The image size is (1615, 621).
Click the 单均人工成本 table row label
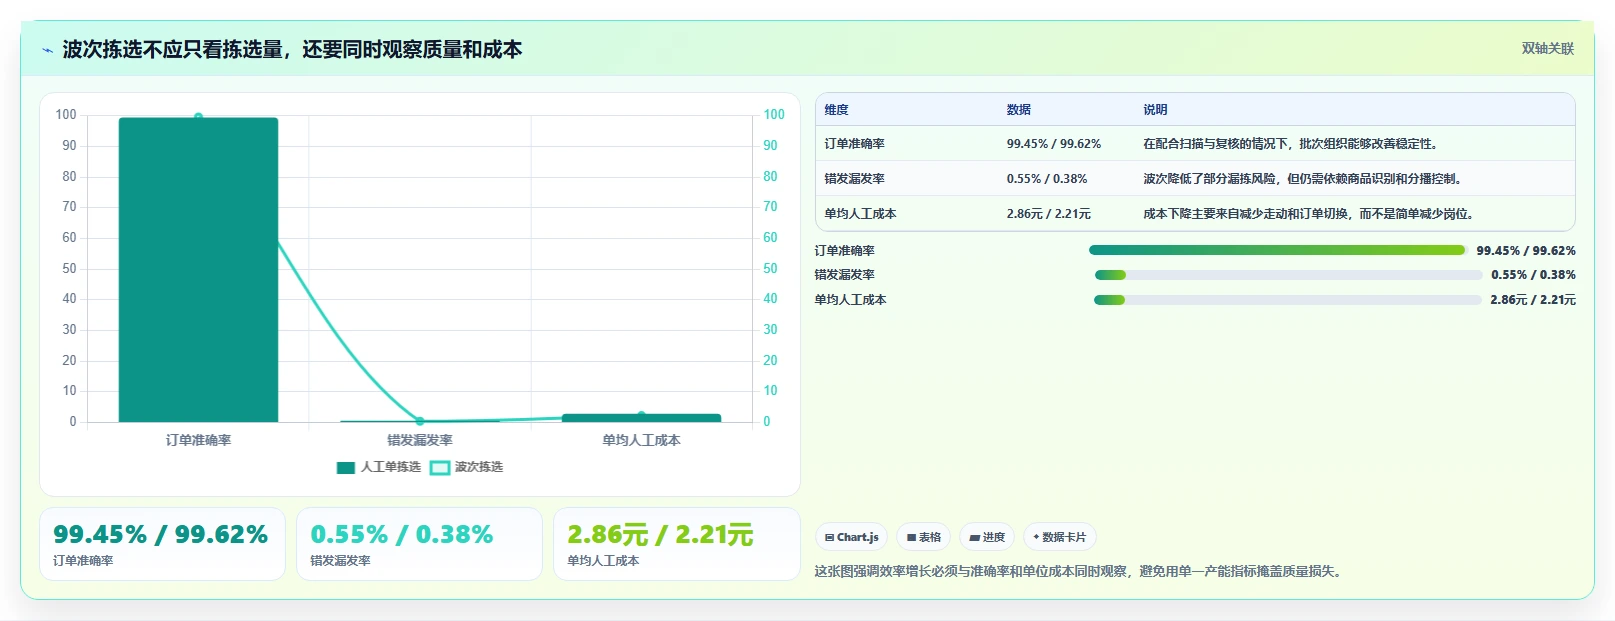pyautogui.click(x=860, y=214)
